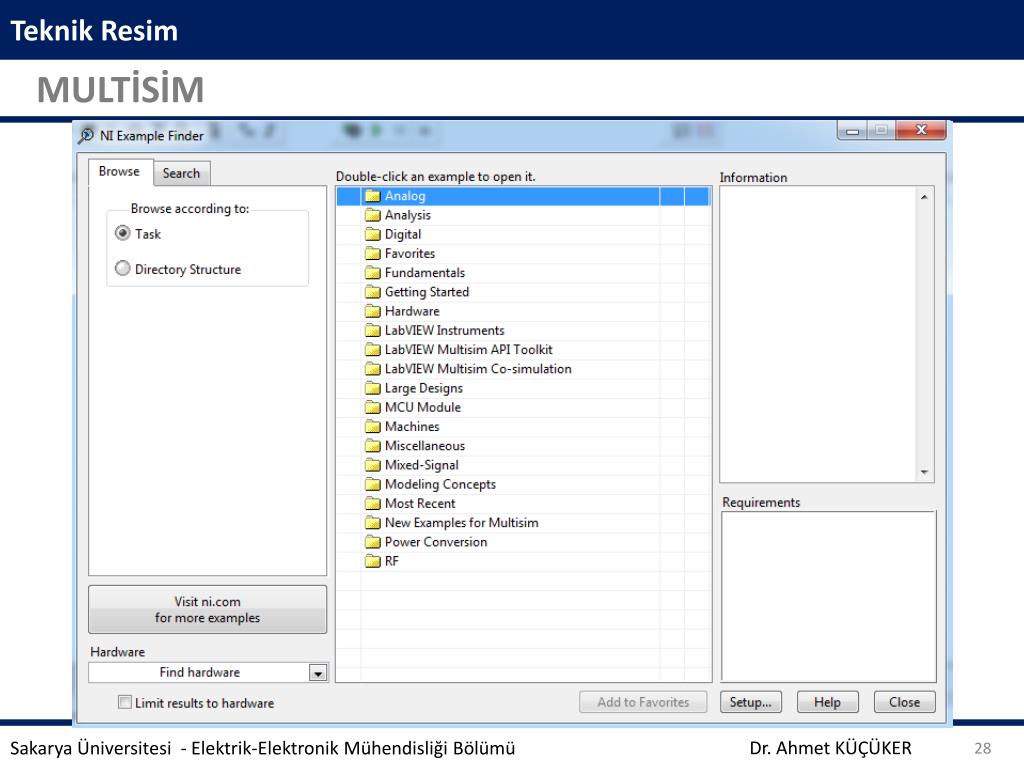Click the Hardware folder icon
The image size is (1024, 768).
tap(373, 312)
